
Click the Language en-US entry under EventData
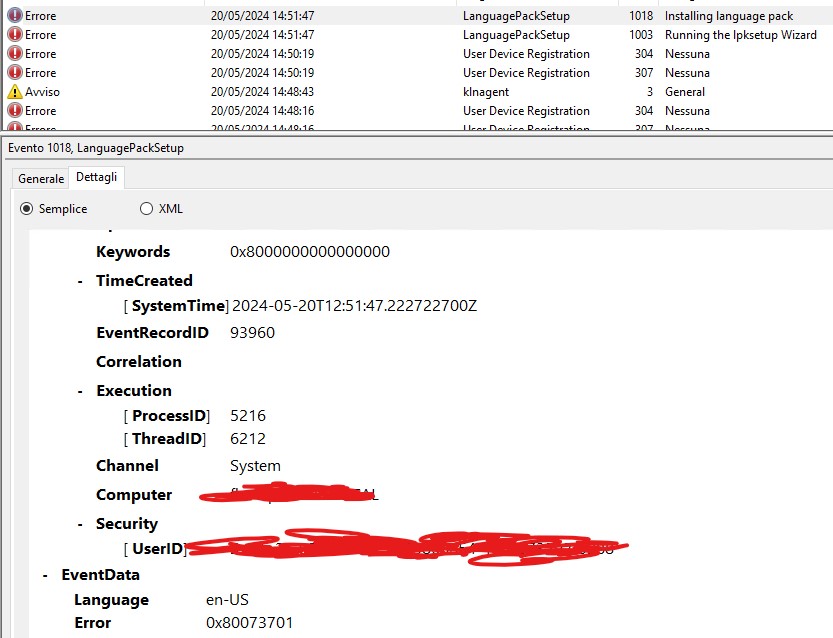(x=227, y=599)
